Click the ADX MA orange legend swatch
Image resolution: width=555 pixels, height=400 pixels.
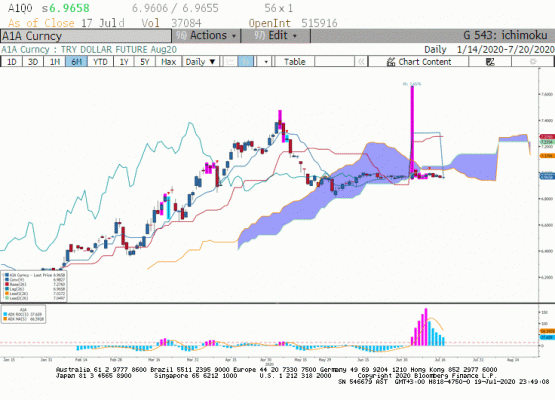pyautogui.click(x=5, y=319)
